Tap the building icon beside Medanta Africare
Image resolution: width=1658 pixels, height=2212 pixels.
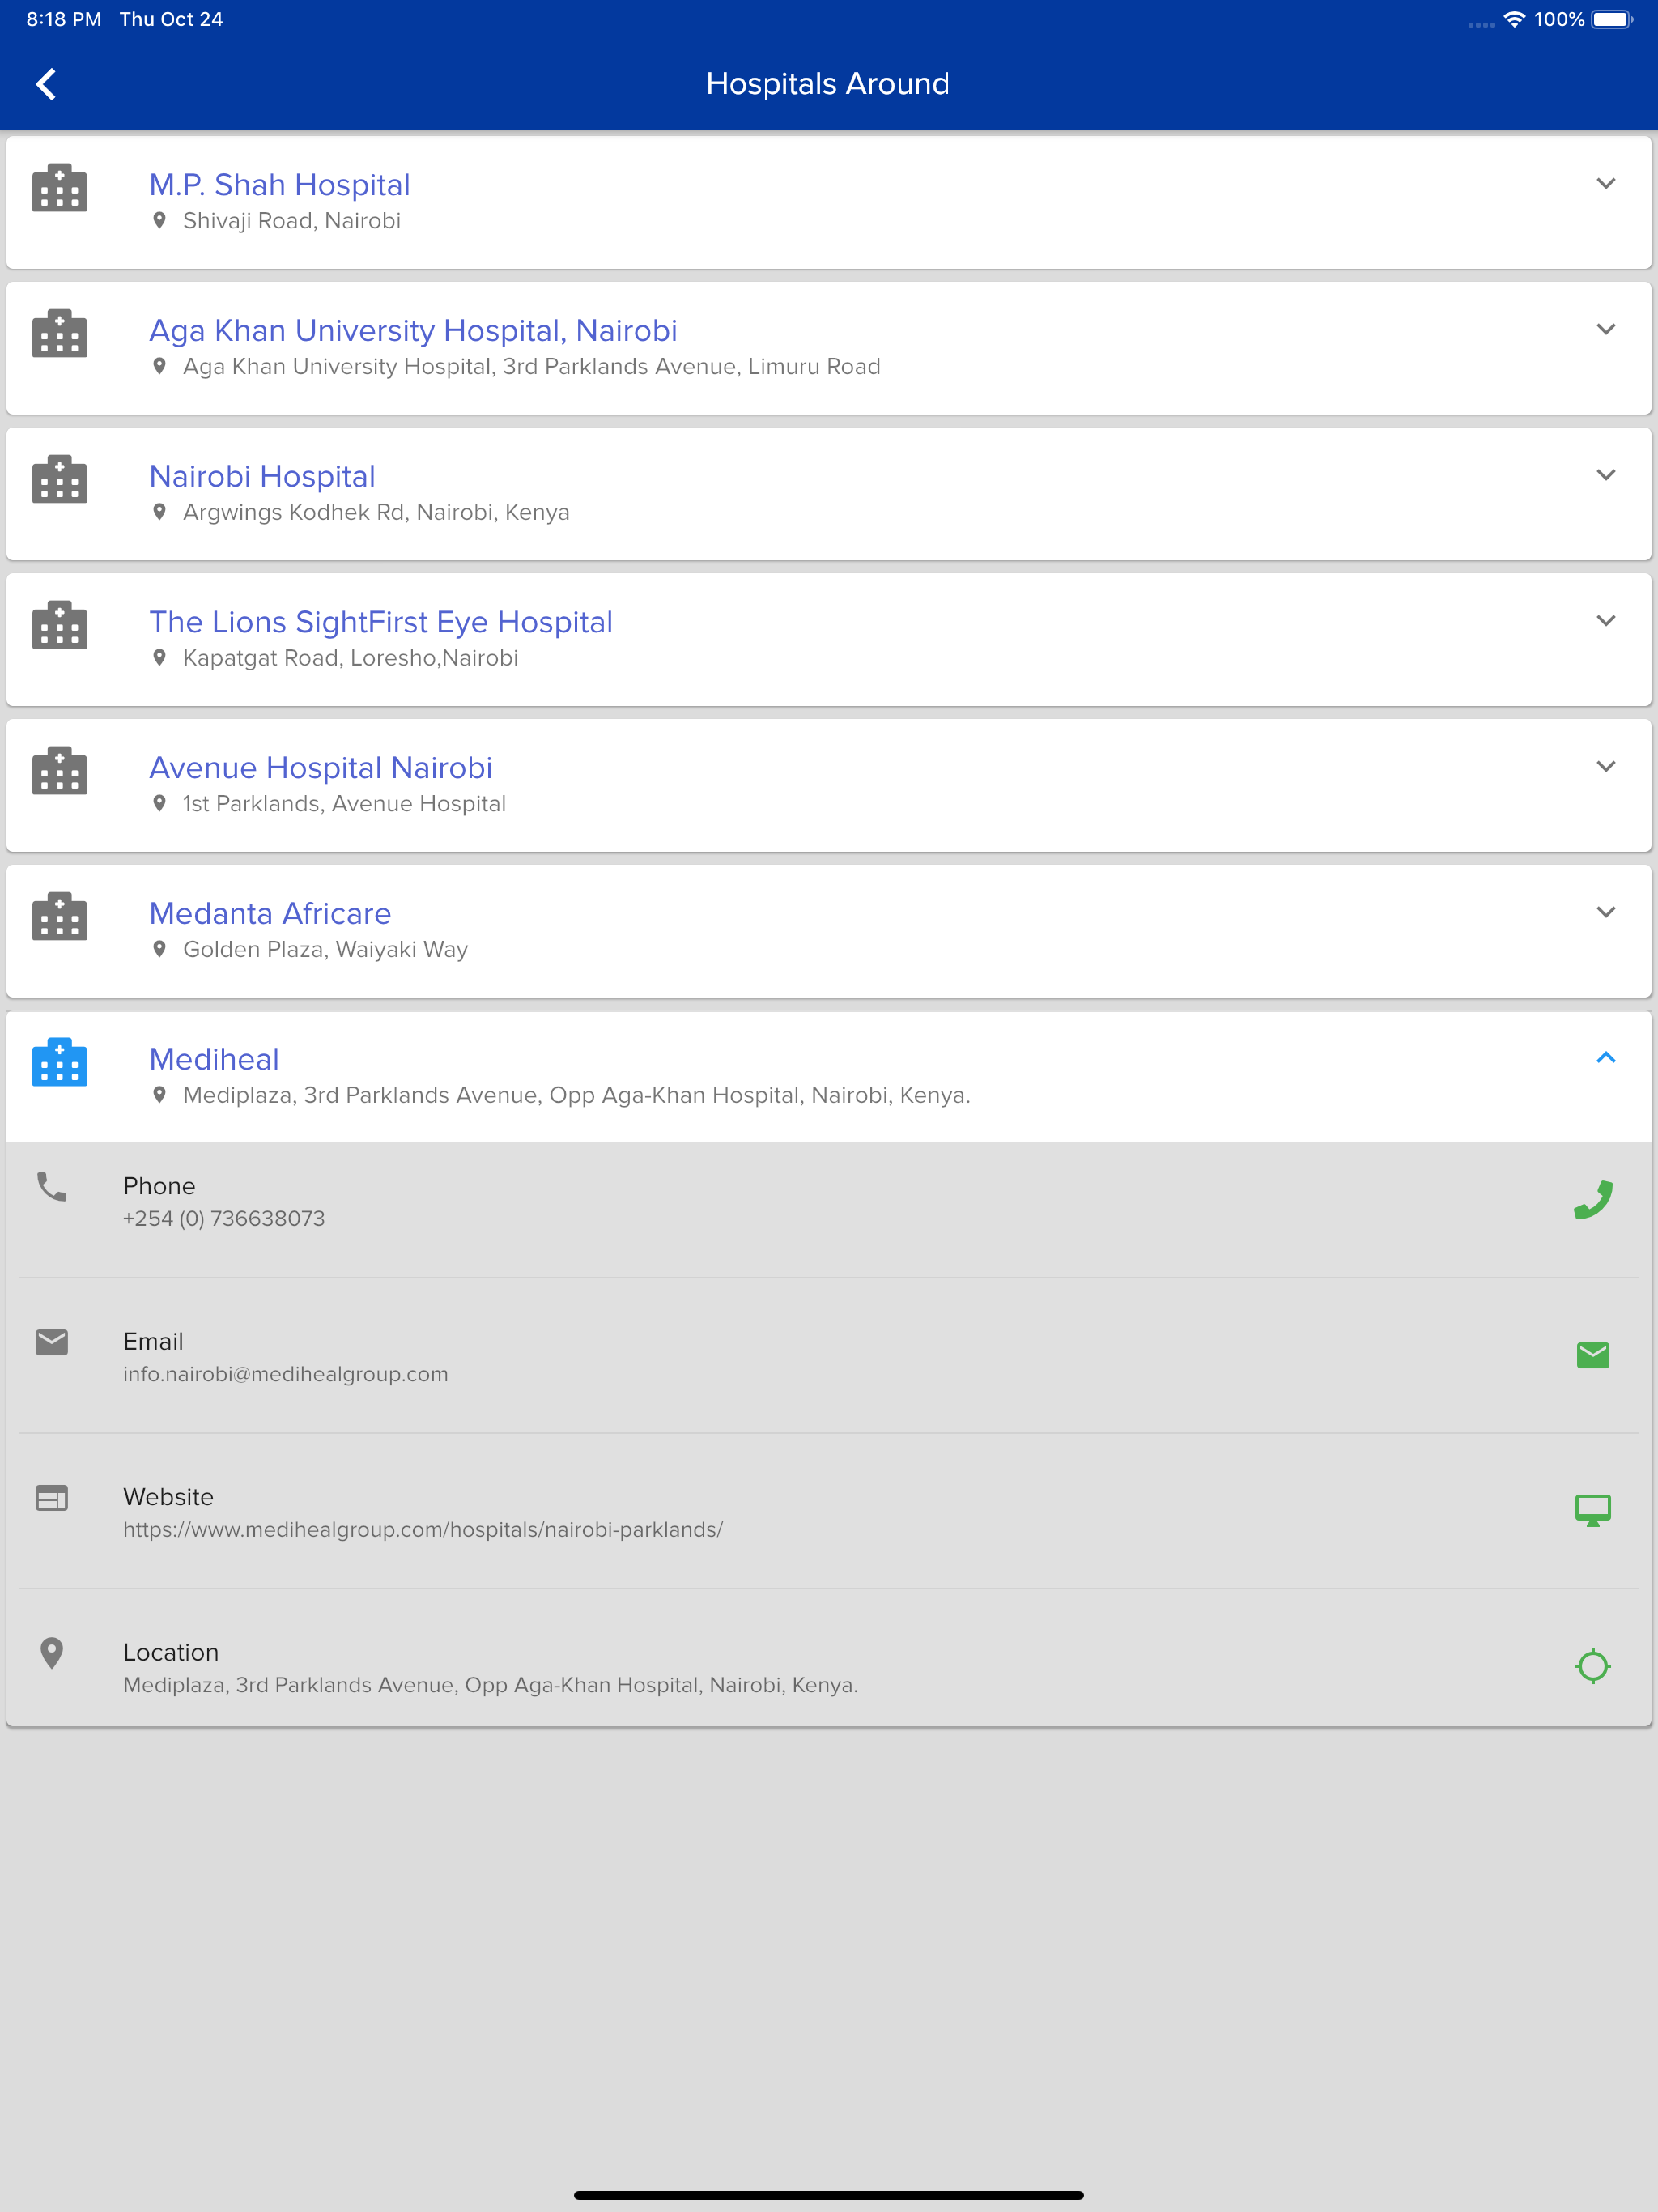click(x=60, y=917)
